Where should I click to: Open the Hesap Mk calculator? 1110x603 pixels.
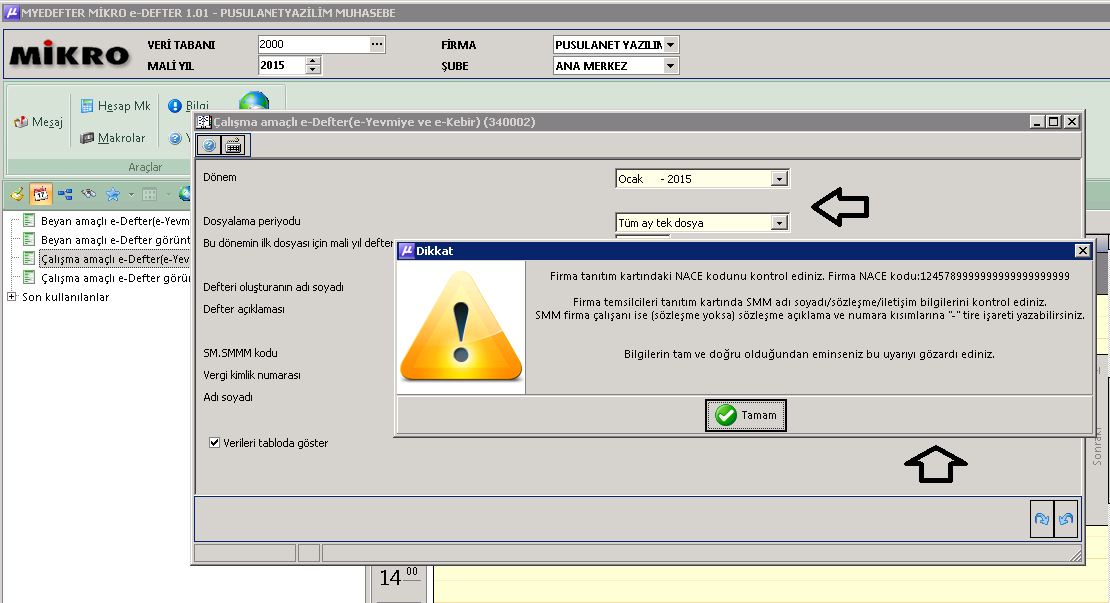(115, 106)
